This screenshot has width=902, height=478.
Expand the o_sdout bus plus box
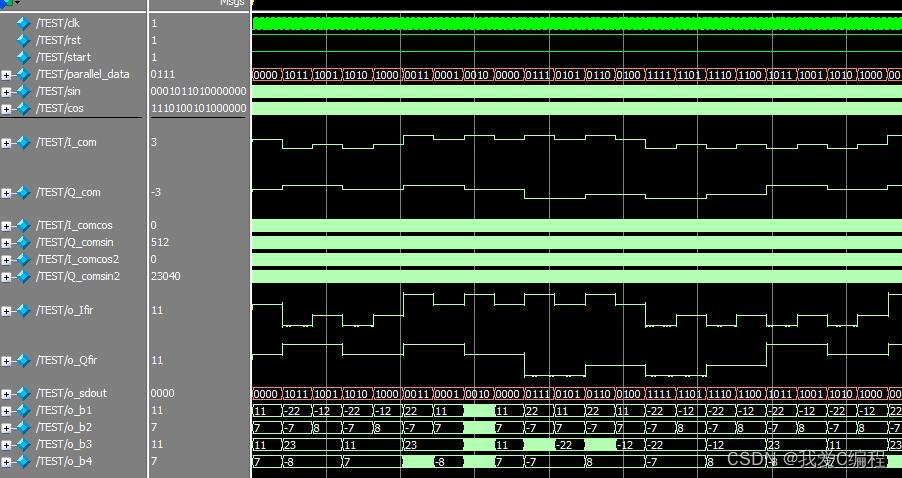(6, 394)
